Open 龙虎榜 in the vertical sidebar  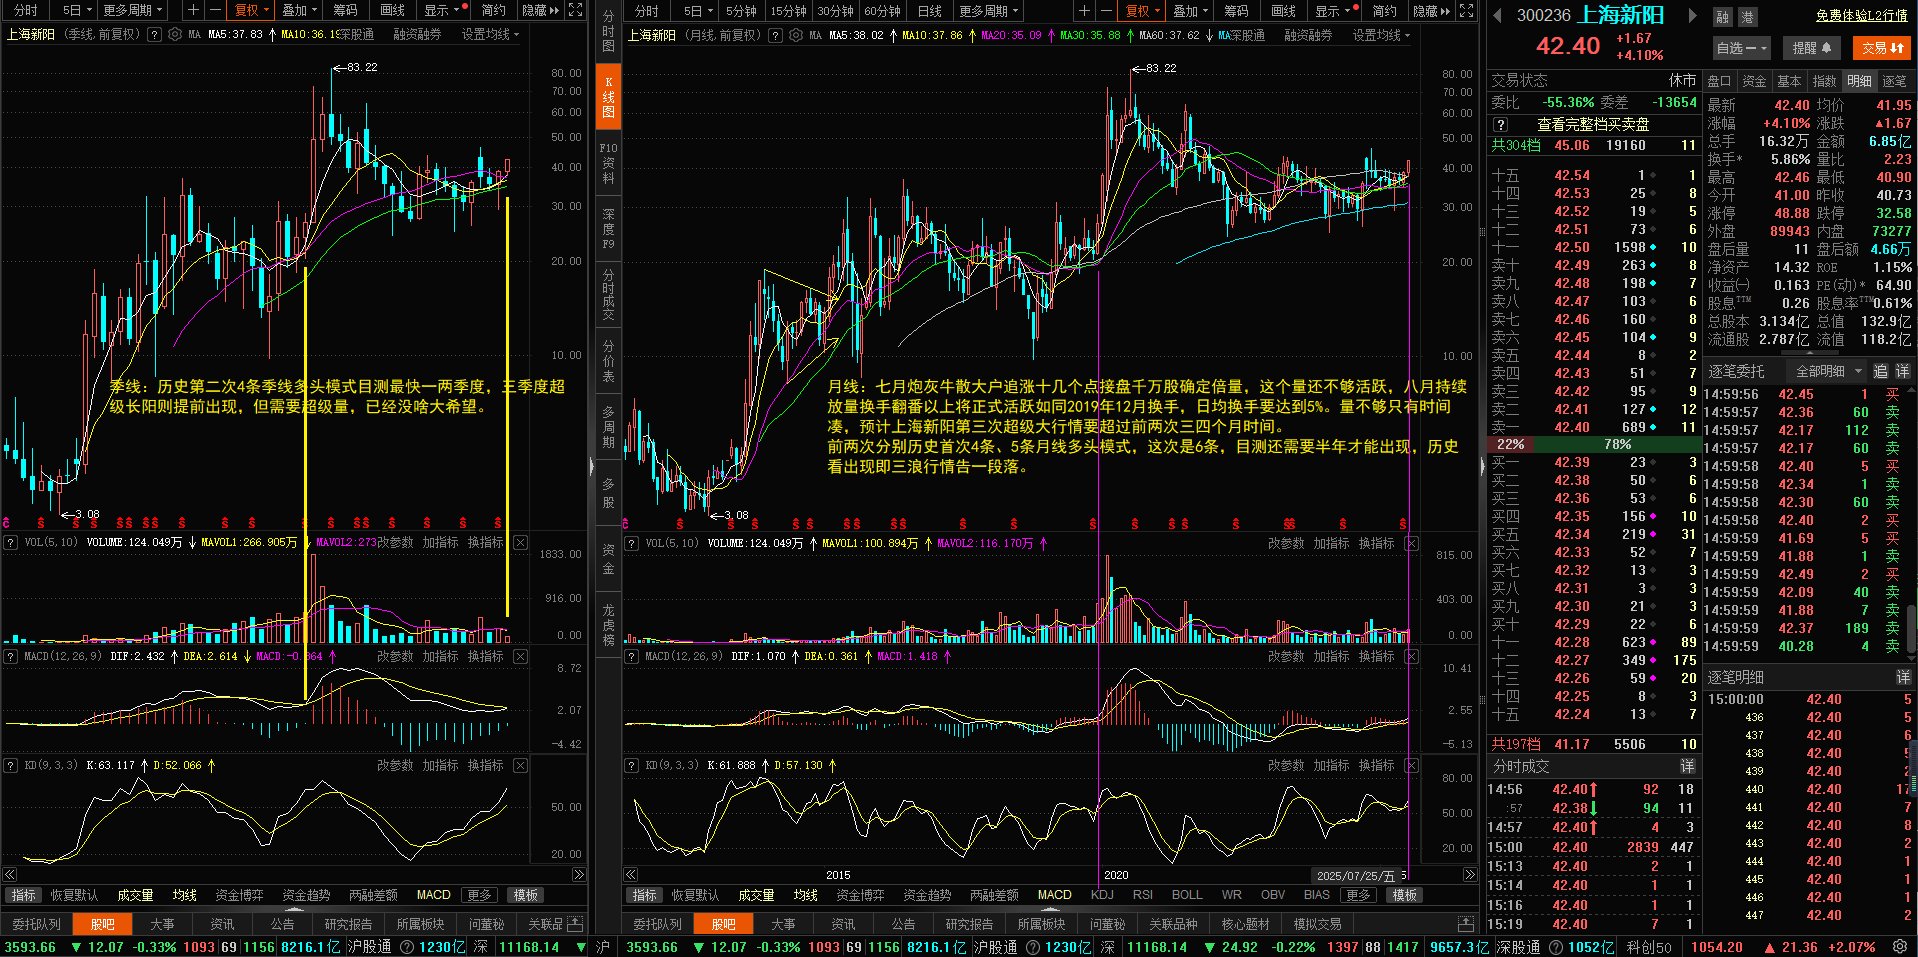pyautogui.click(x=608, y=625)
